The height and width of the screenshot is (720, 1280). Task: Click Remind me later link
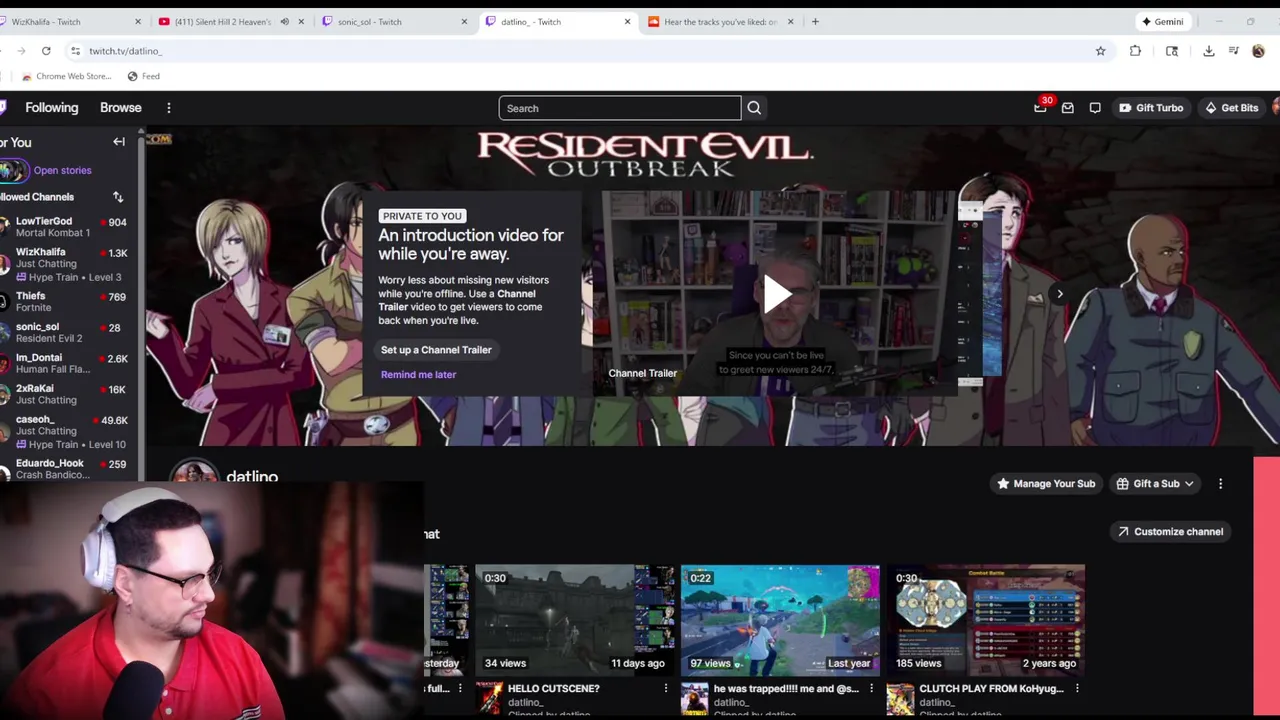click(418, 375)
